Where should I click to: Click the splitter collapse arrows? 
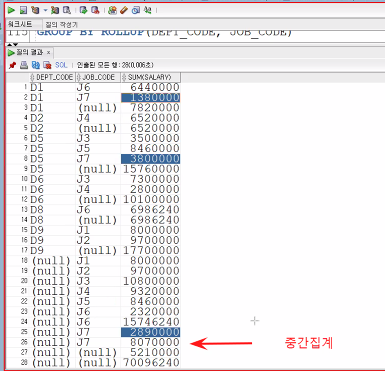(x=12, y=44)
